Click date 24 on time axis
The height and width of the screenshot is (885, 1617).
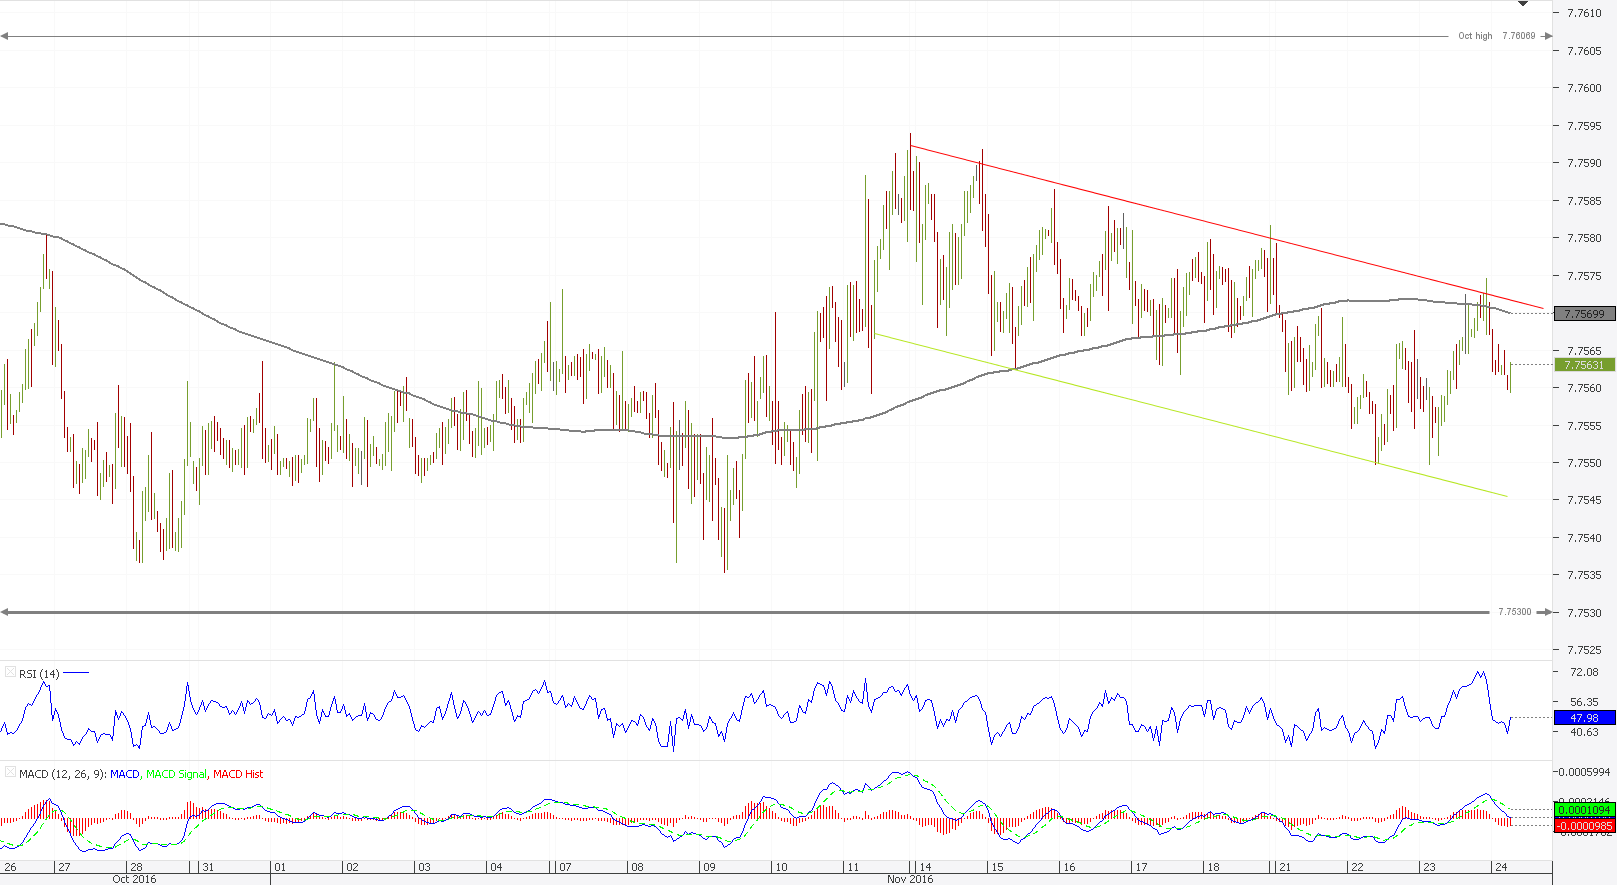[x=1501, y=867]
